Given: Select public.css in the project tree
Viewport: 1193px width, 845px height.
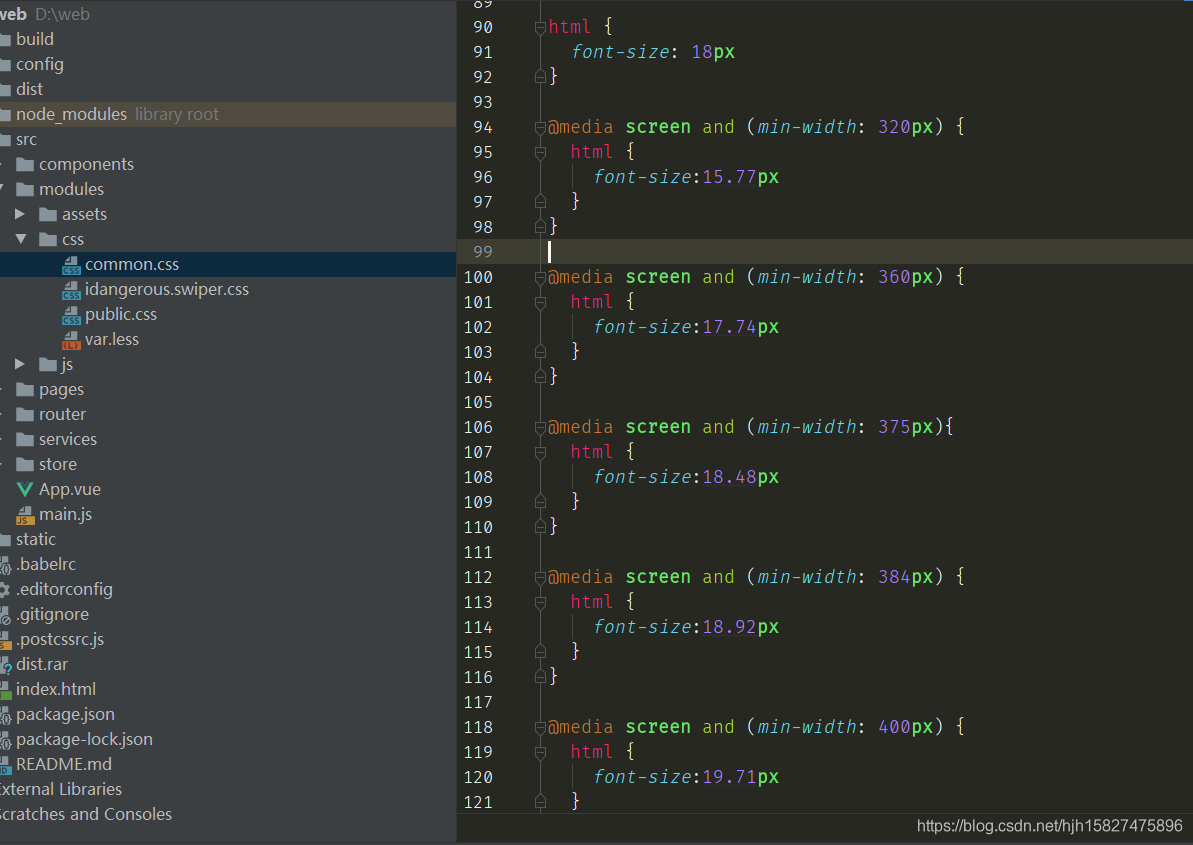Looking at the screenshot, I should pyautogui.click(x=118, y=313).
